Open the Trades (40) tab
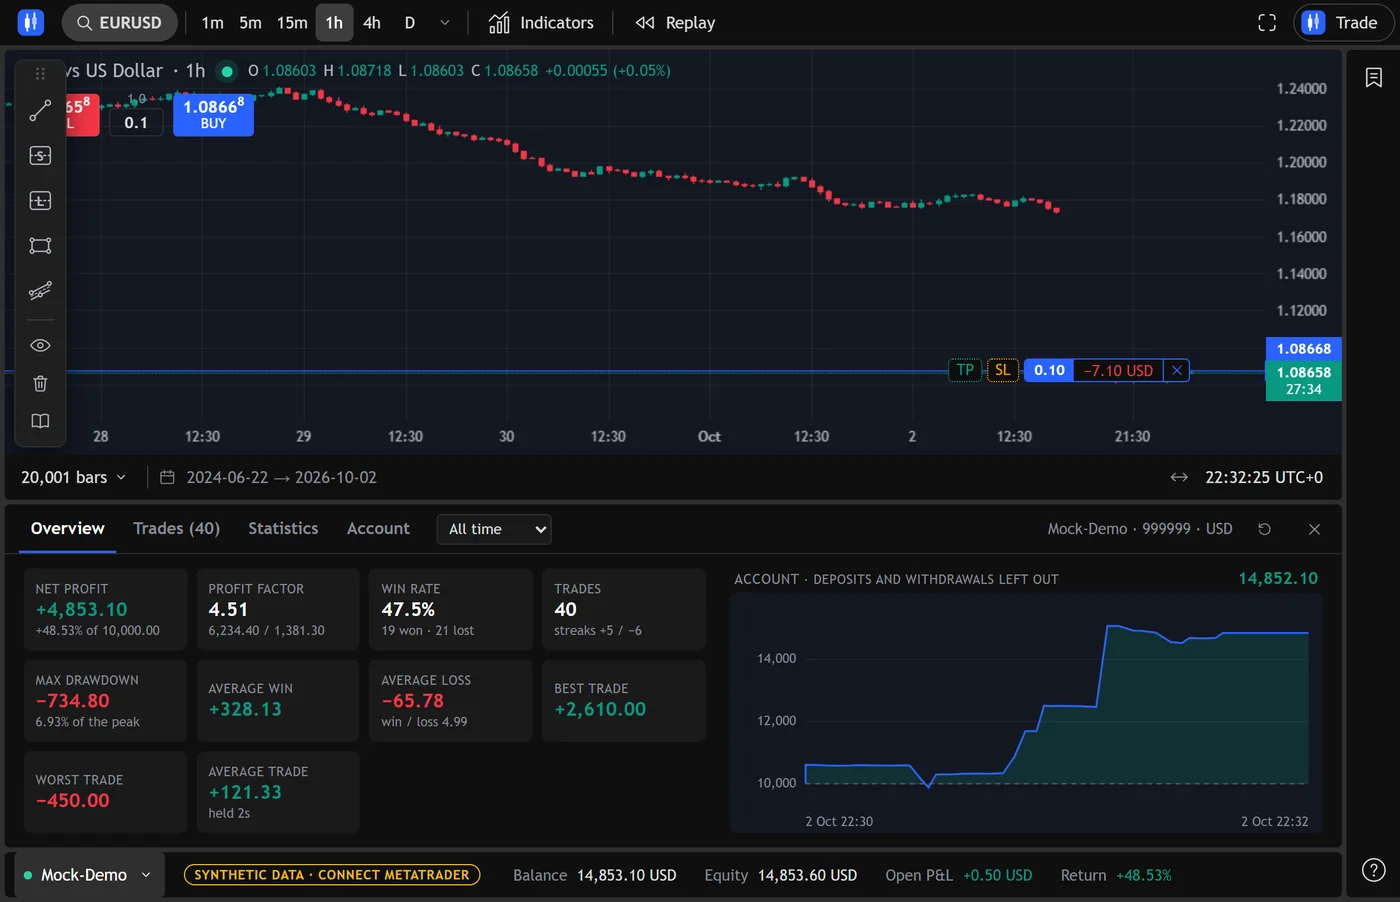Screen dimensions: 1400x902 pos(176,529)
